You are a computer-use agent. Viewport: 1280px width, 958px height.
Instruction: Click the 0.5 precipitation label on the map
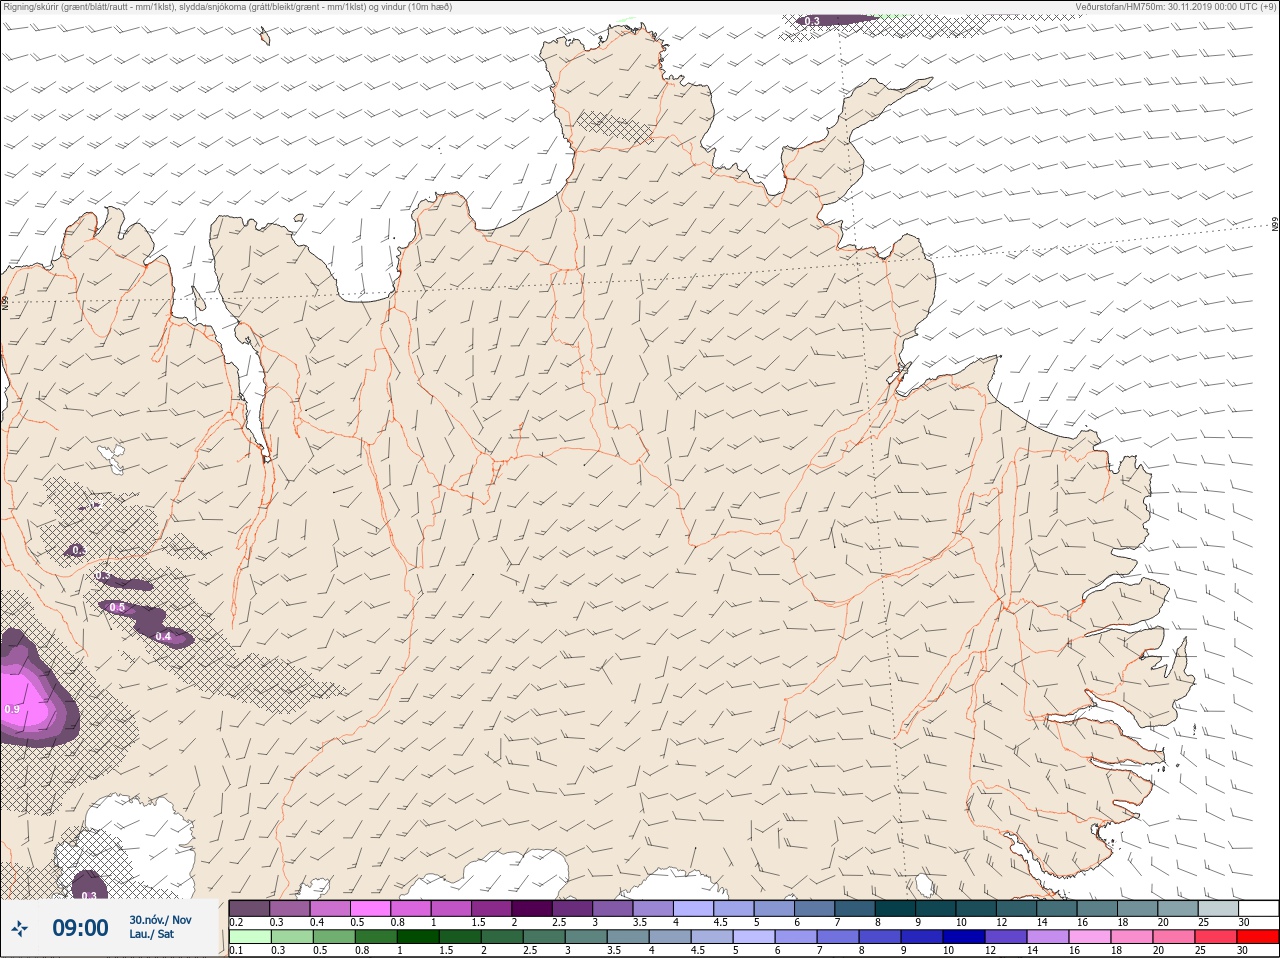[x=117, y=607]
